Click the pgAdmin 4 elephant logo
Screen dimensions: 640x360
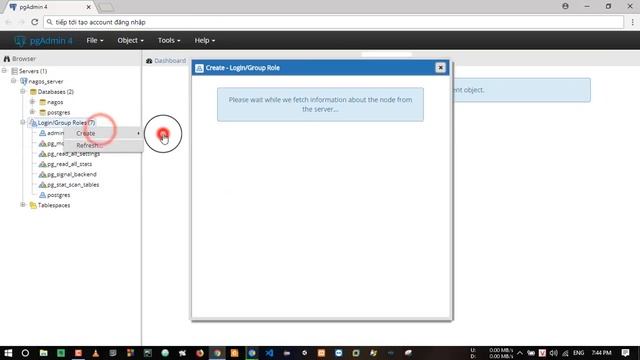20,40
